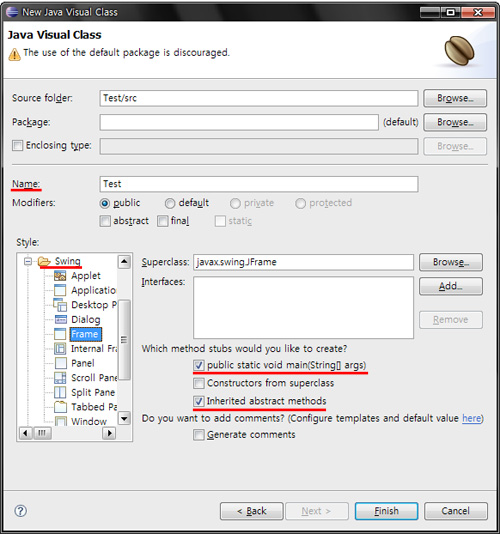This screenshot has height=534, width=500.
Task: Click the Dialog icon in Style tree
Action: pos(61,319)
